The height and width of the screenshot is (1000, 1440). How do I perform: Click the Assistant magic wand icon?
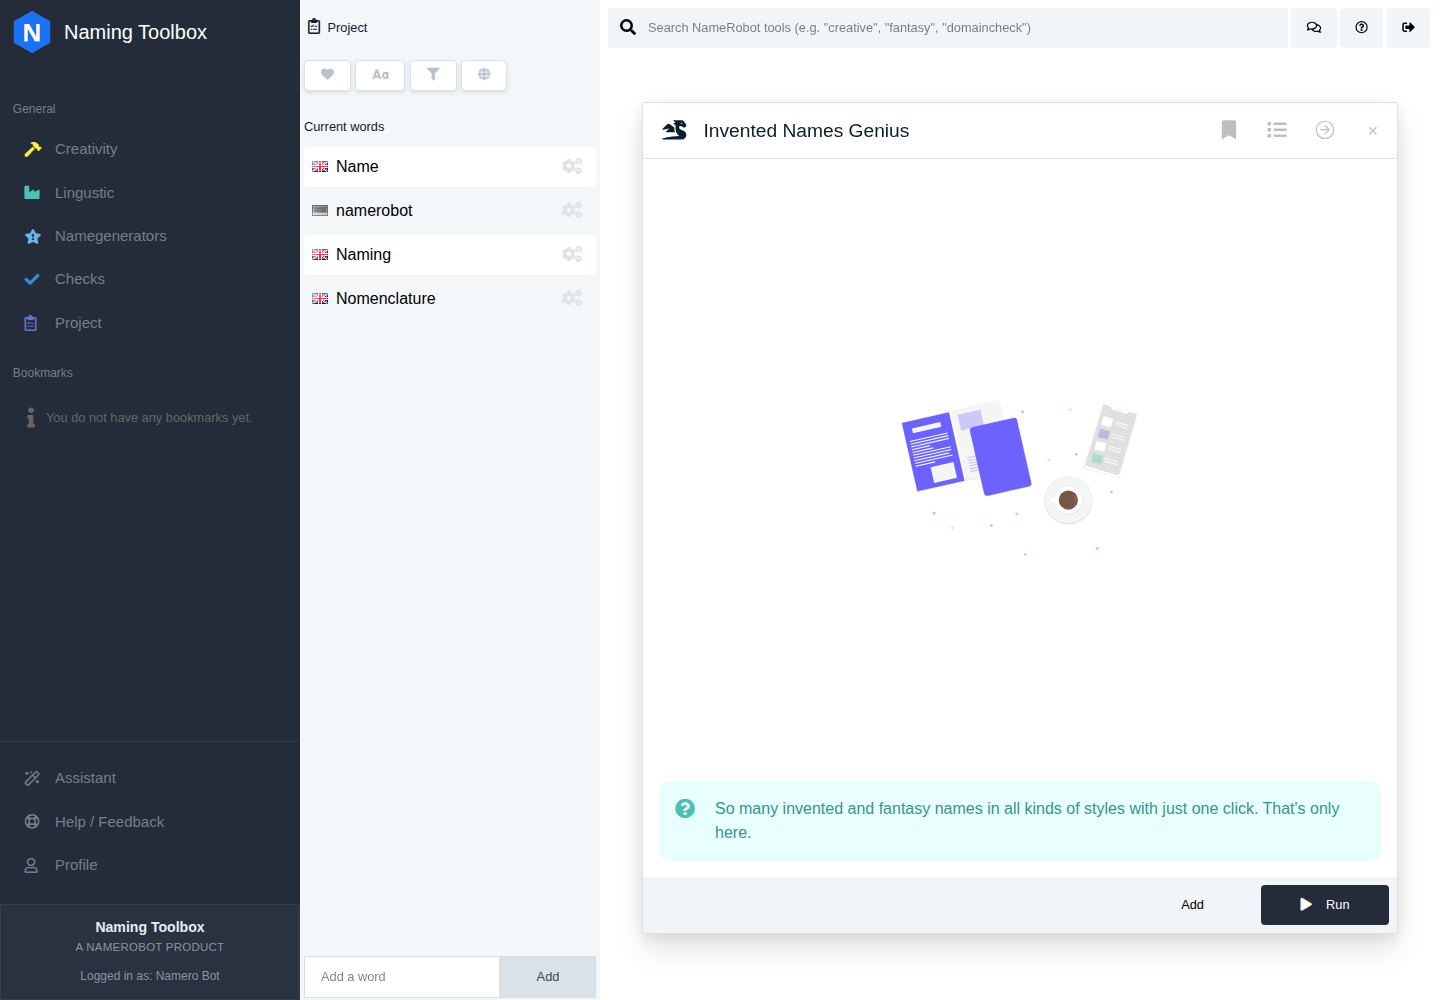32,778
